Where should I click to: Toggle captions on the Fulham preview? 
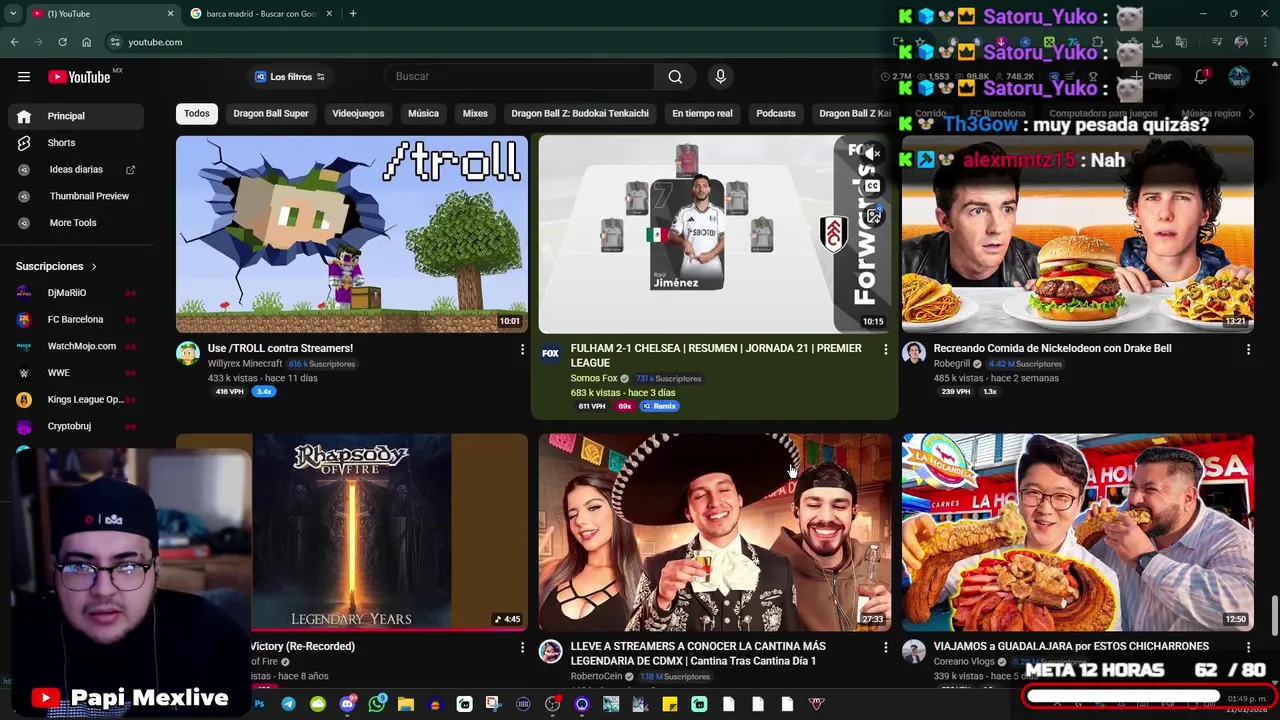coord(873,185)
